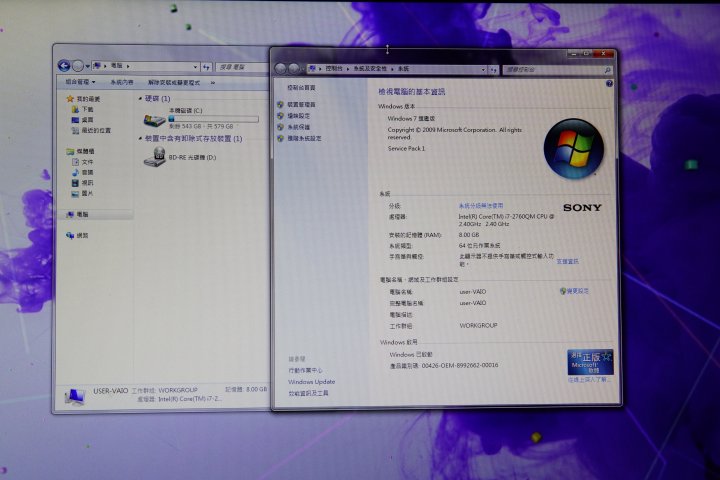Open 下載 folder in navigation pane
720x480 pixels.
(83, 109)
